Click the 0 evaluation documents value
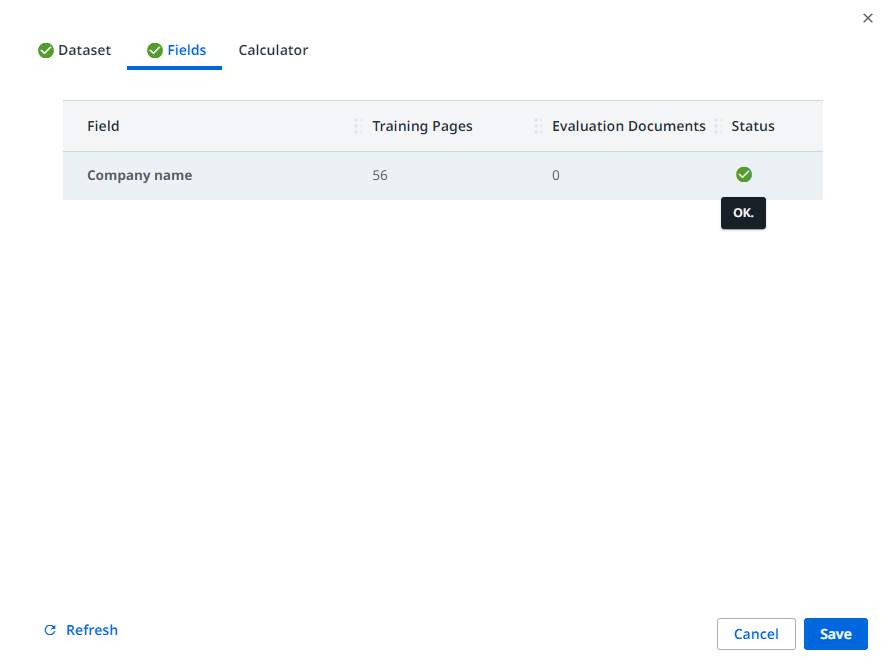Image resolution: width=886 pixels, height=667 pixels. 556,175
